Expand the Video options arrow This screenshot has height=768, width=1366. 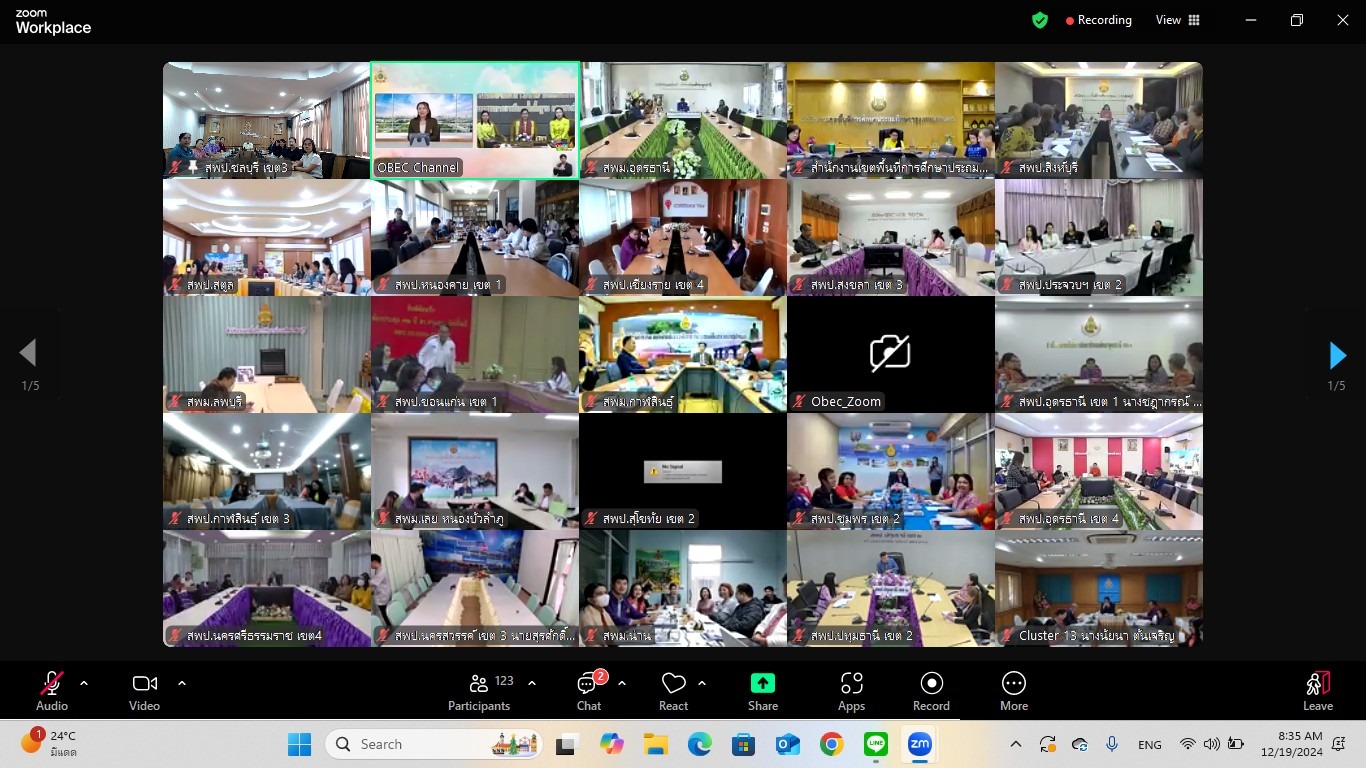tap(182, 684)
